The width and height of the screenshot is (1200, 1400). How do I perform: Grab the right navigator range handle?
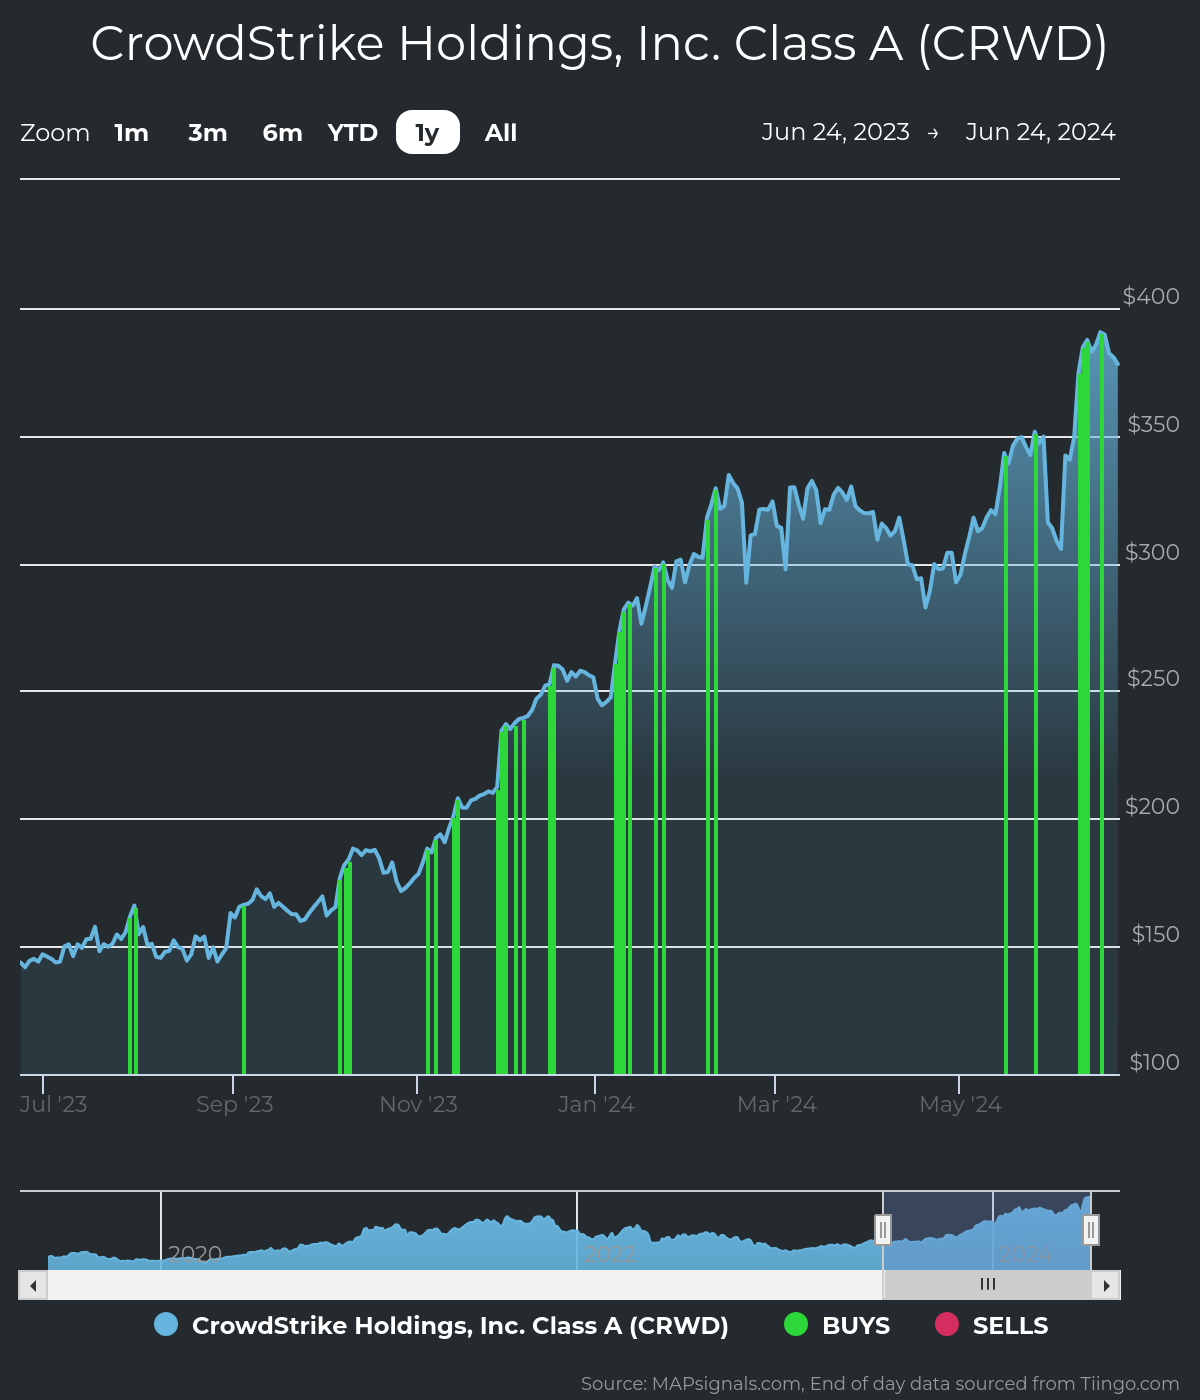click(x=1091, y=1229)
